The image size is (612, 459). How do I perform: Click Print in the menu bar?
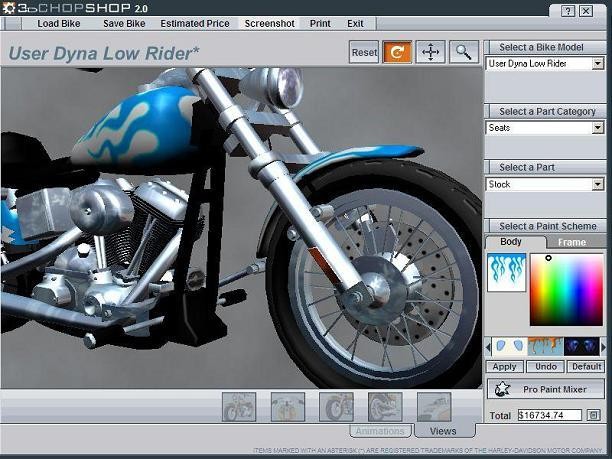pyautogui.click(x=320, y=24)
